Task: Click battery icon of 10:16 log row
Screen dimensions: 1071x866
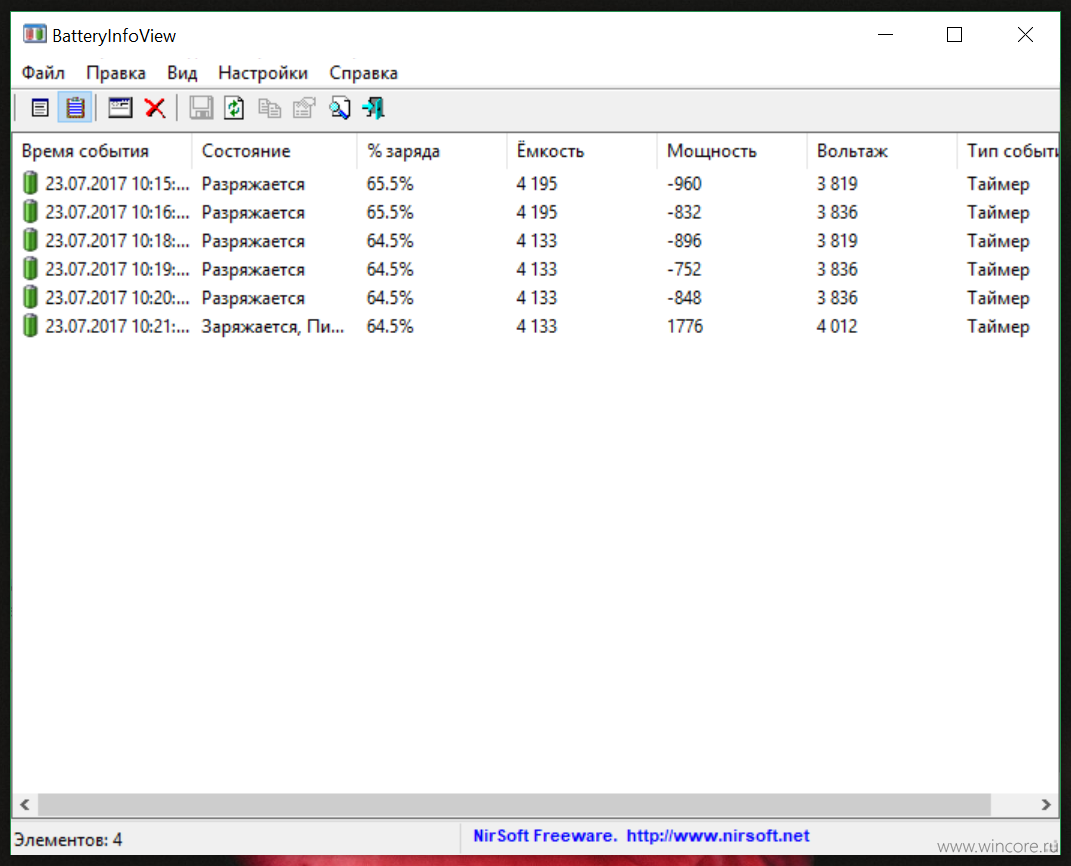Action: click(30, 212)
